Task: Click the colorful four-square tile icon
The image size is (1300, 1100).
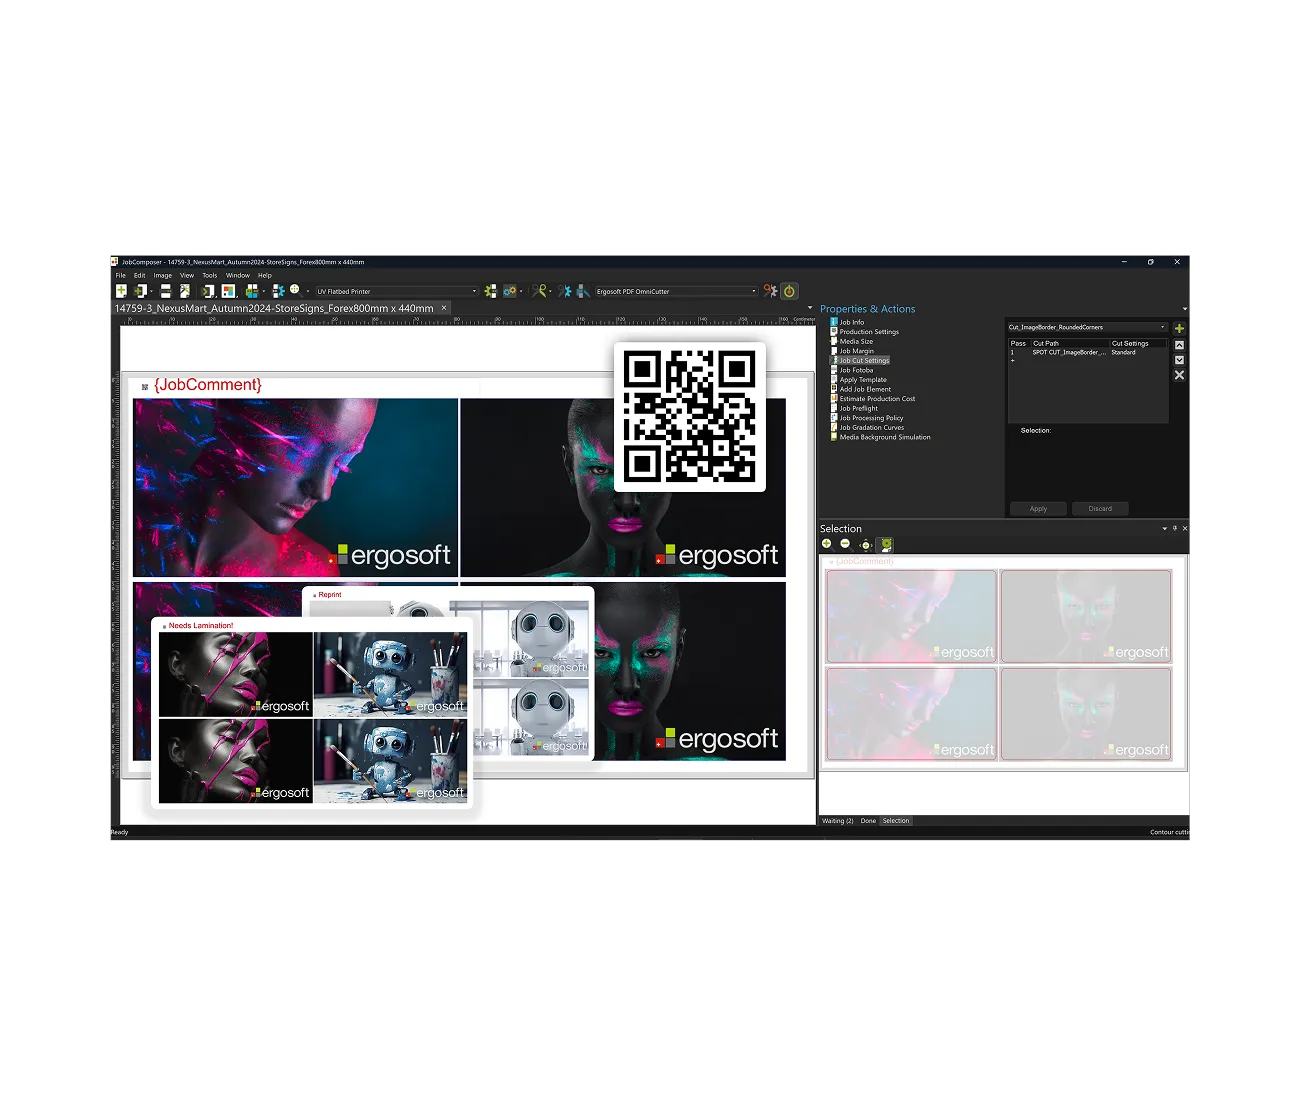Action: point(228,291)
